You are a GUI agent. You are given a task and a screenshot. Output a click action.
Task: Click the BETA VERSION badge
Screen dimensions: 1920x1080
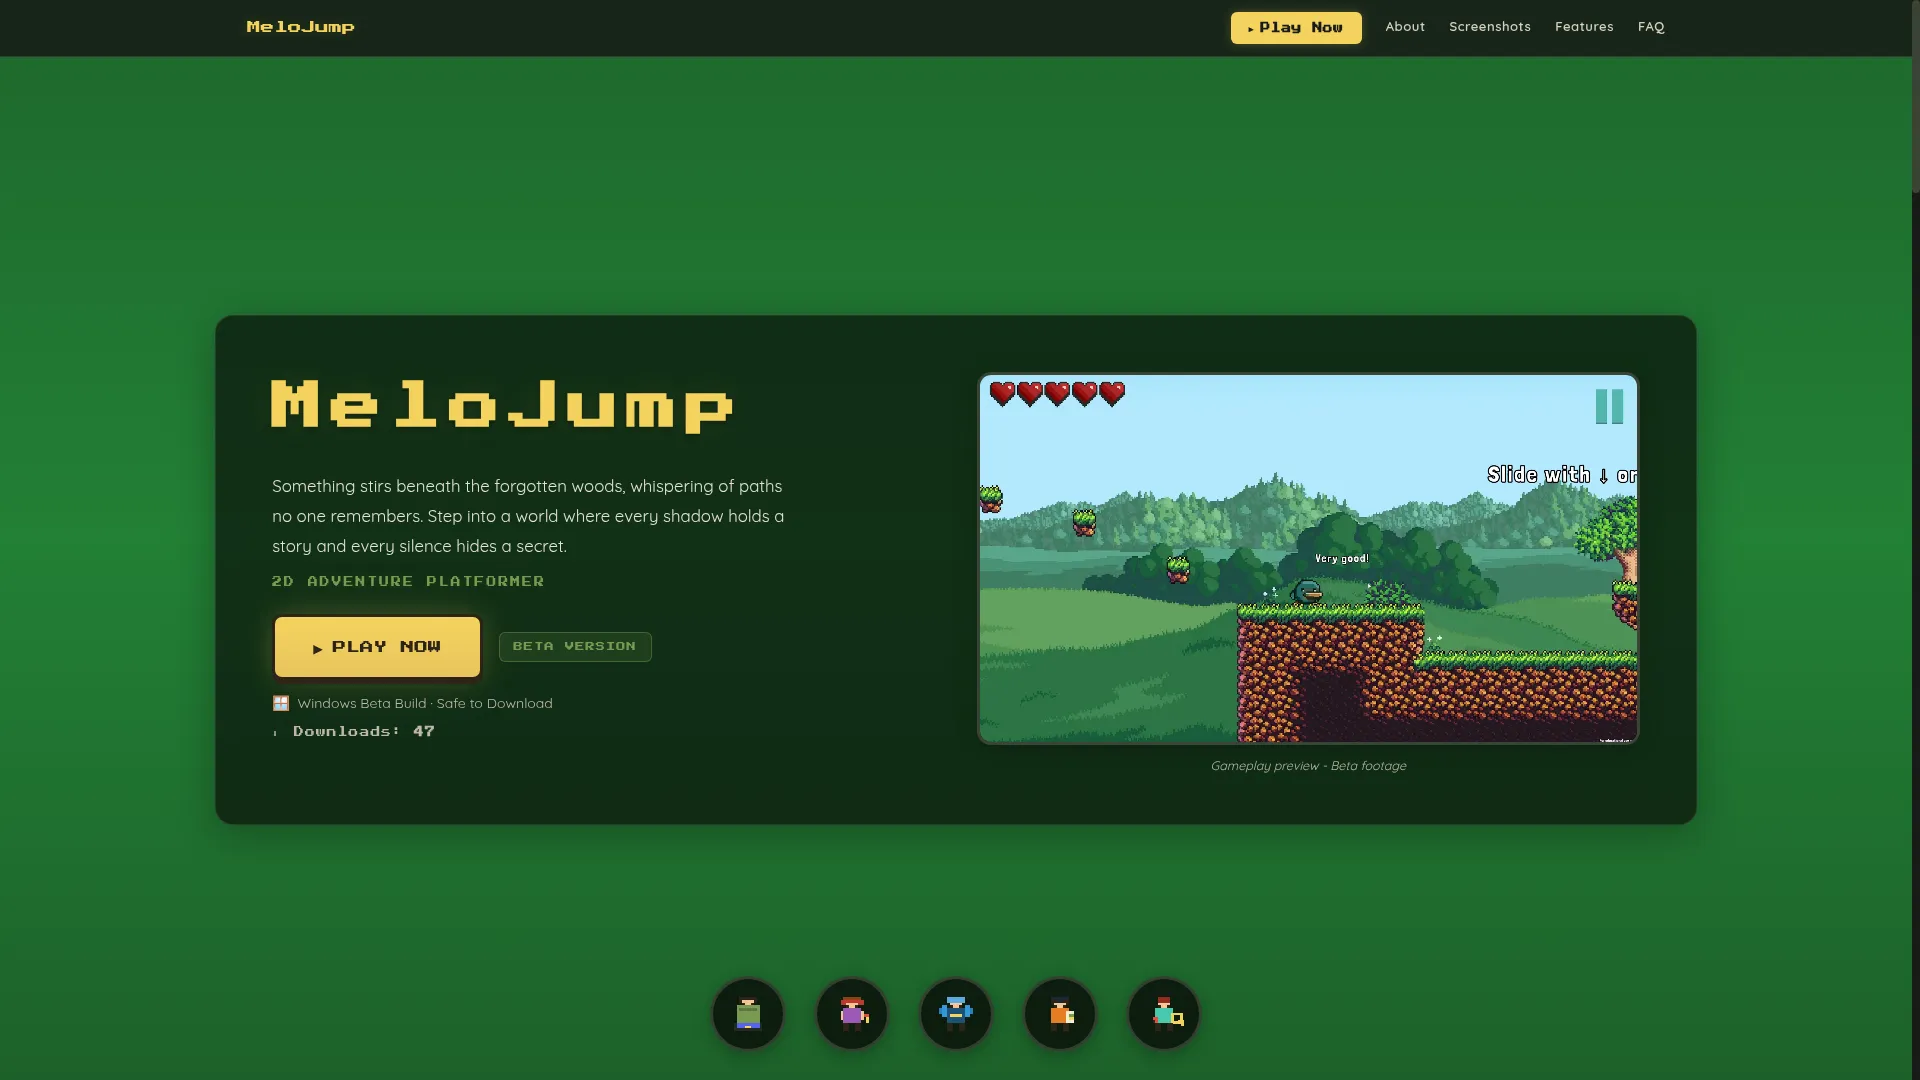575,647
